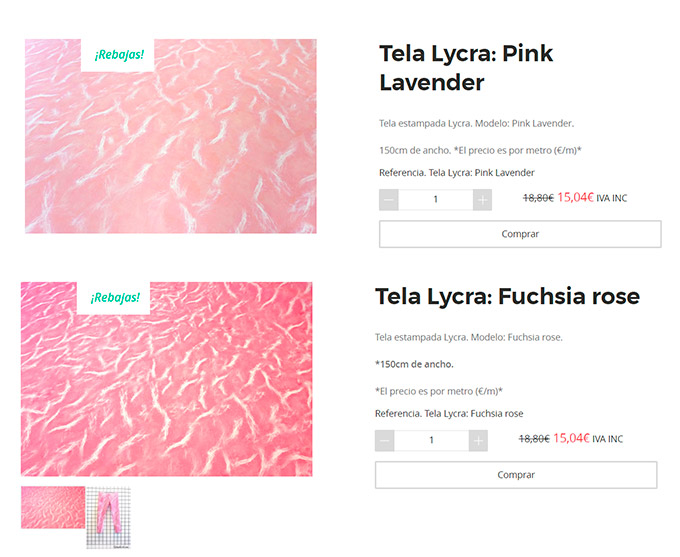
Task: Select the pink leggings thumbnail
Action: [108, 518]
